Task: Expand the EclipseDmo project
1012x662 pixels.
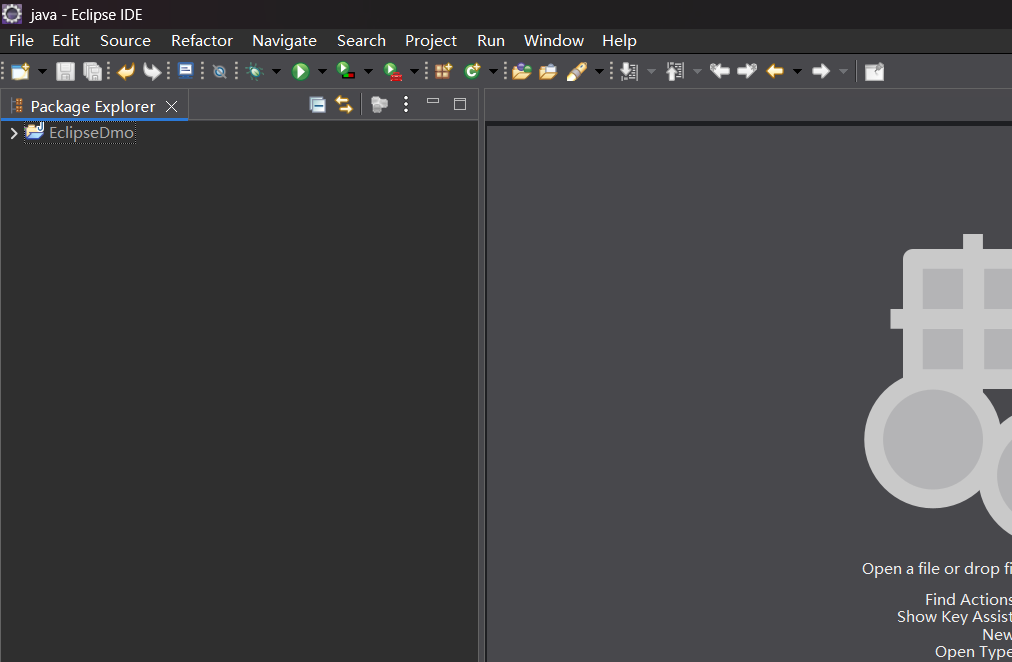Action: (x=14, y=133)
